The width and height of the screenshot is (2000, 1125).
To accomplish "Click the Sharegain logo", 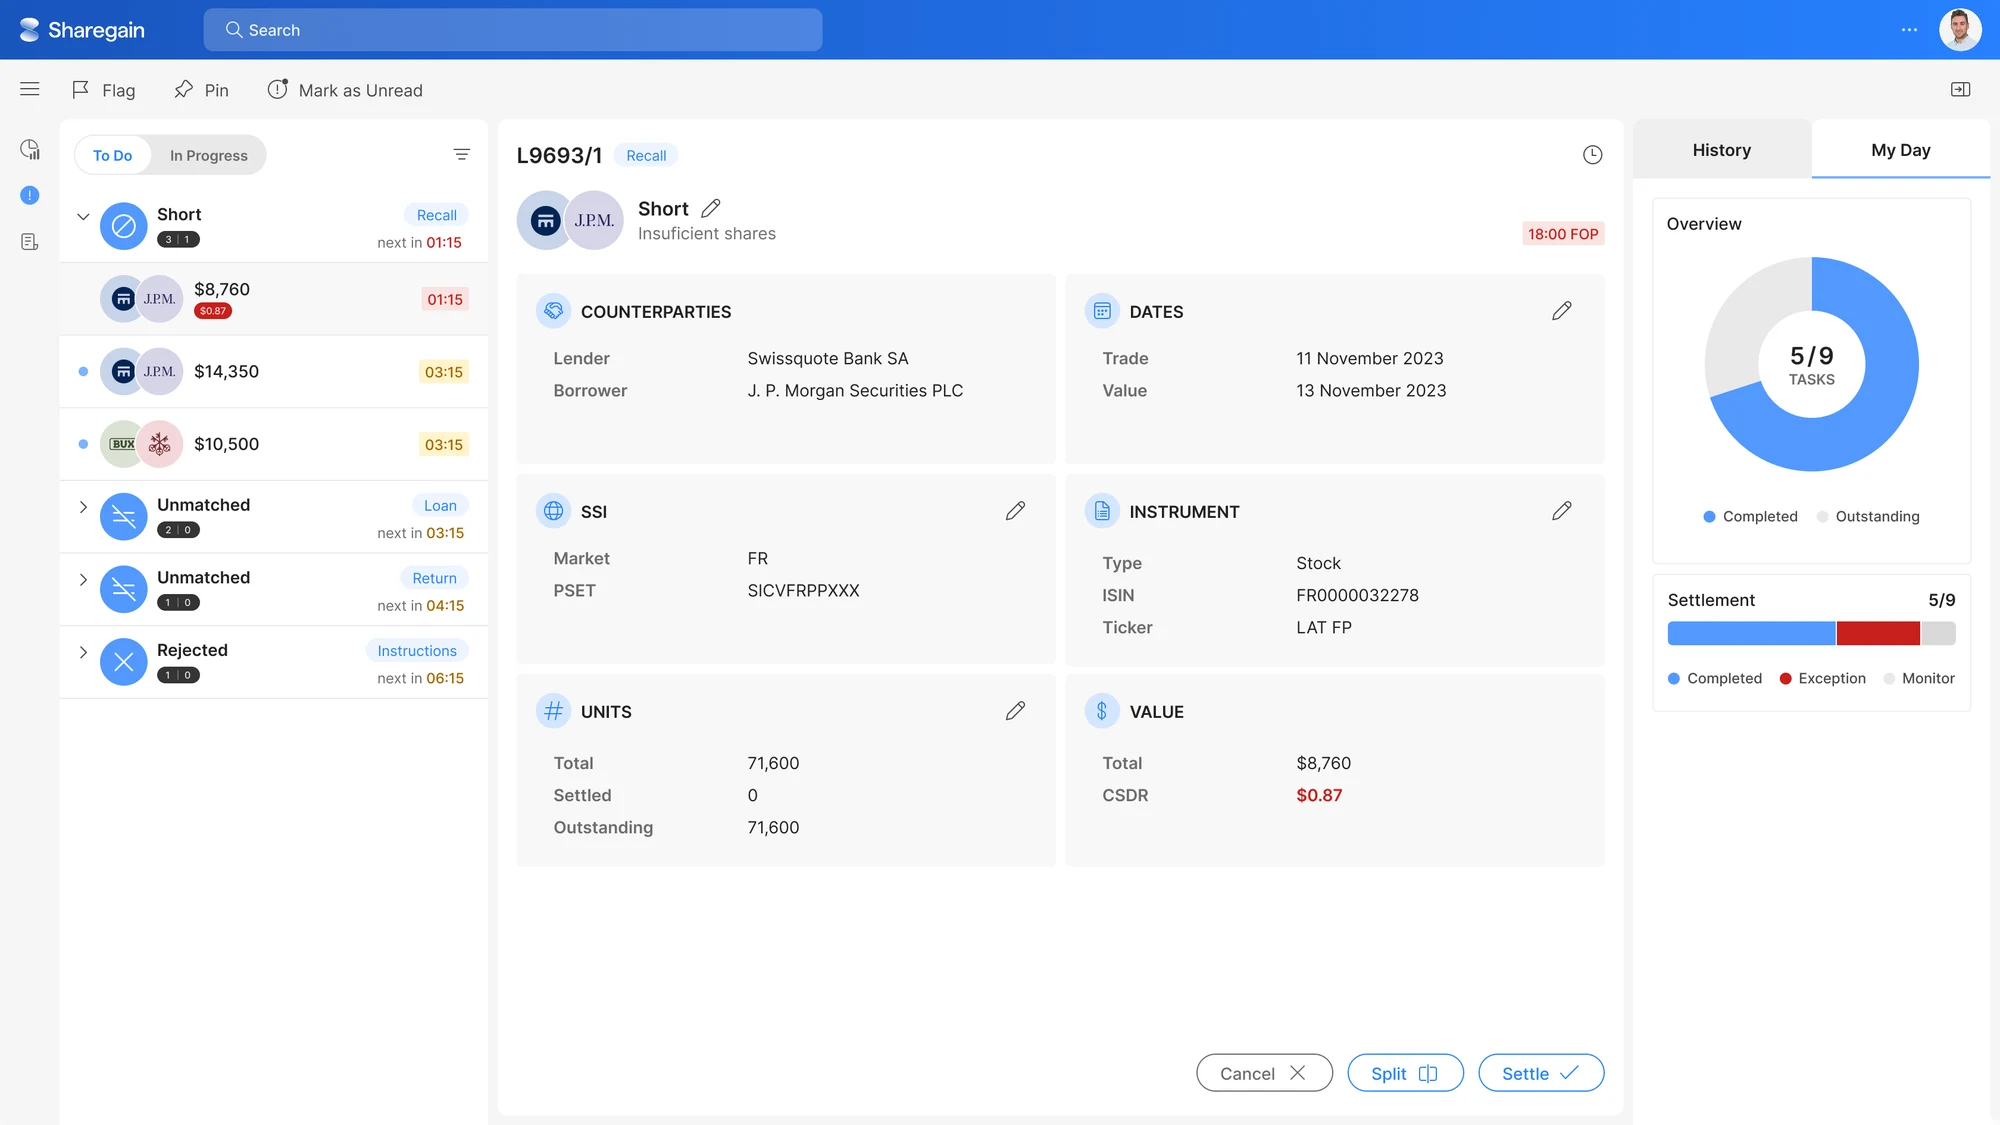I will coord(82,30).
